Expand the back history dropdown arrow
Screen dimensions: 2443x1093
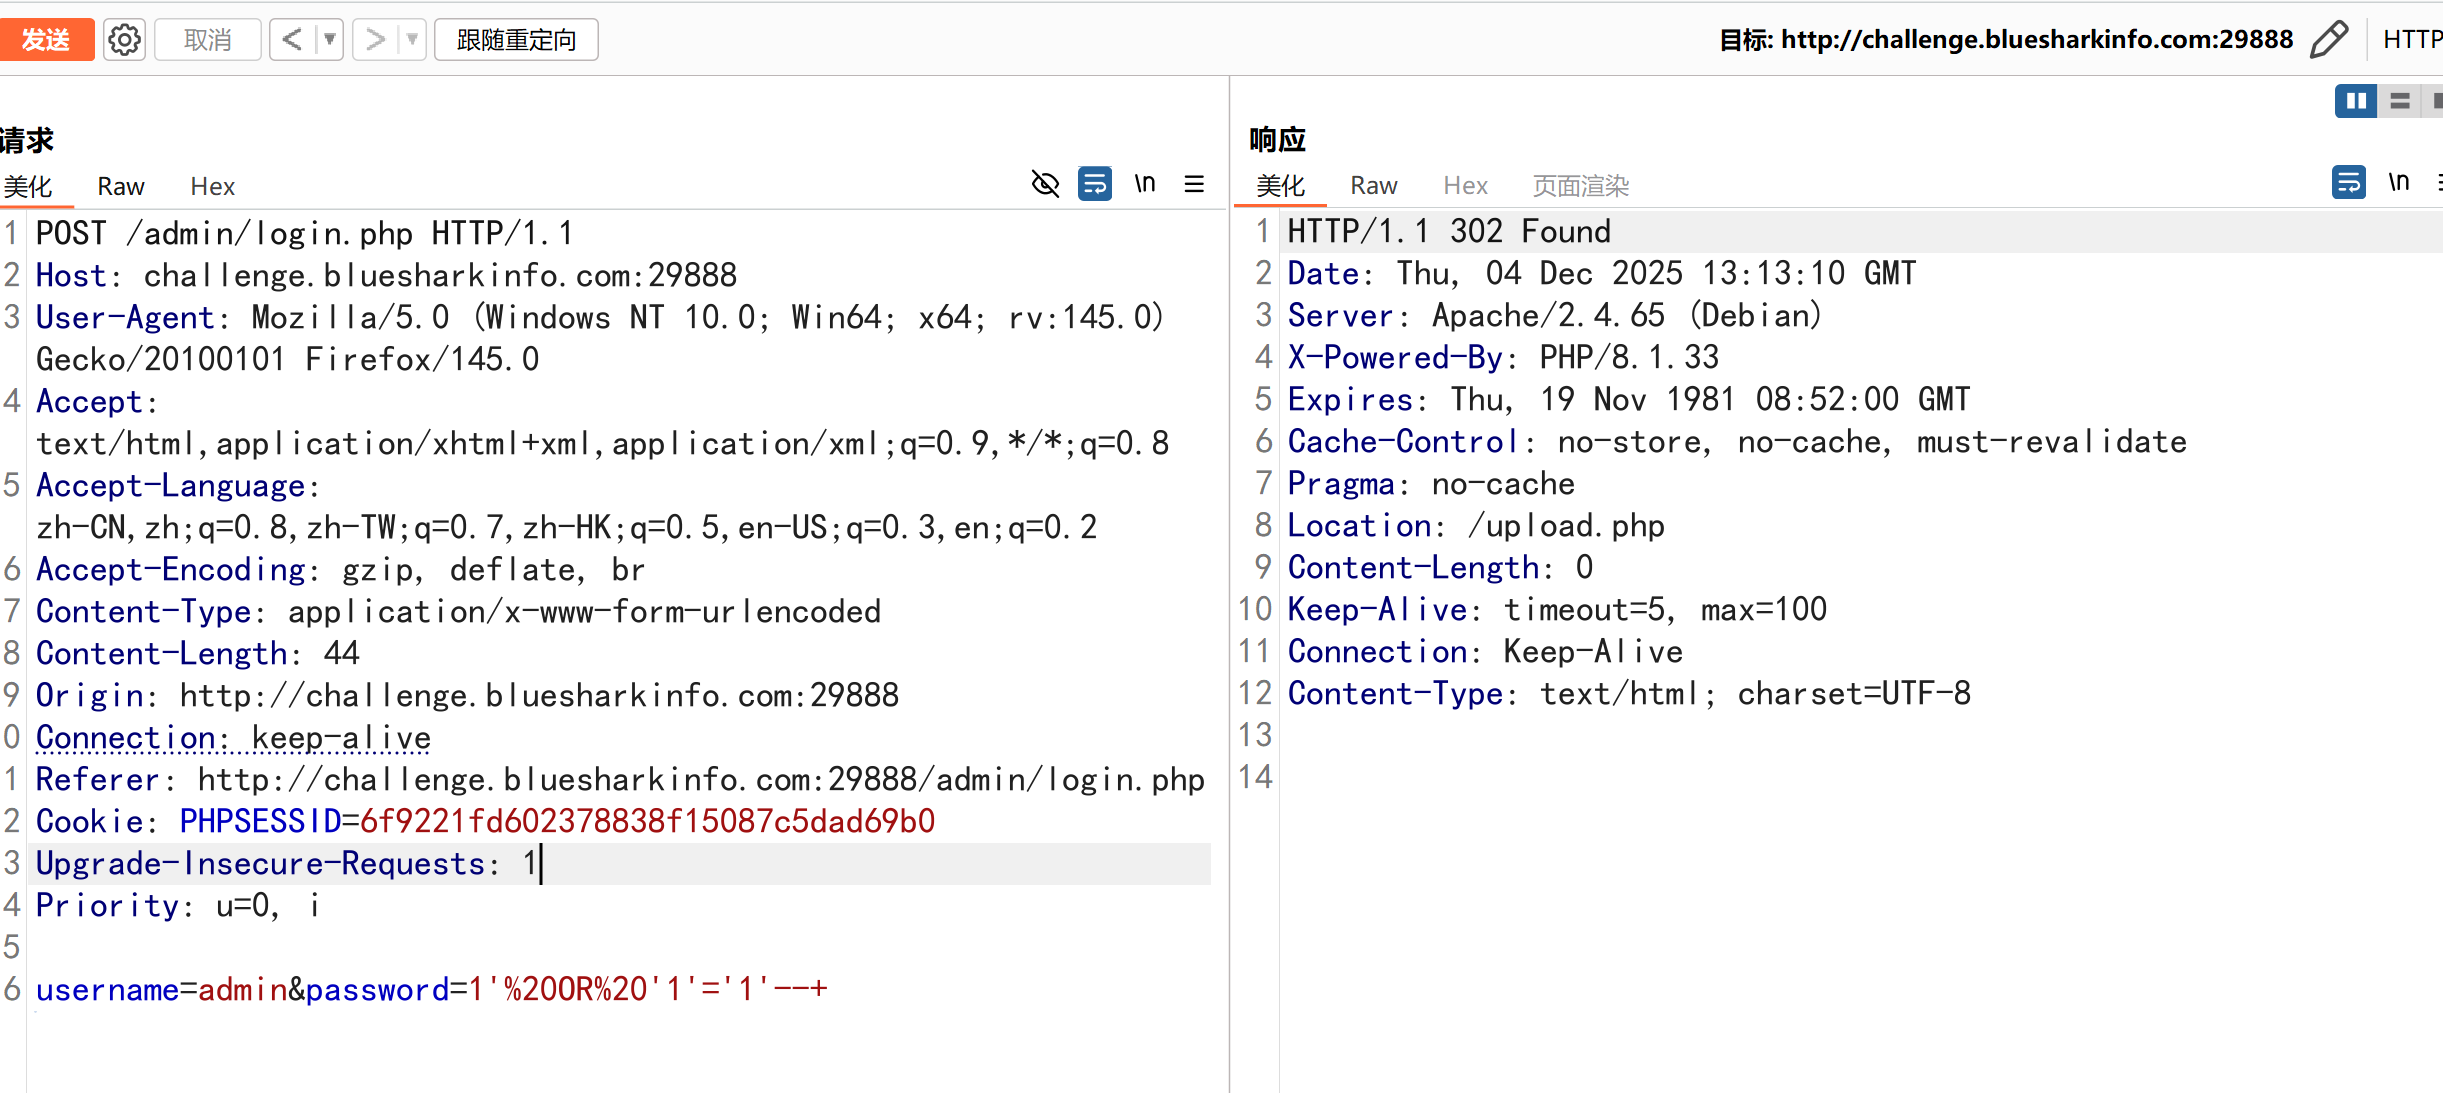click(x=329, y=40)
